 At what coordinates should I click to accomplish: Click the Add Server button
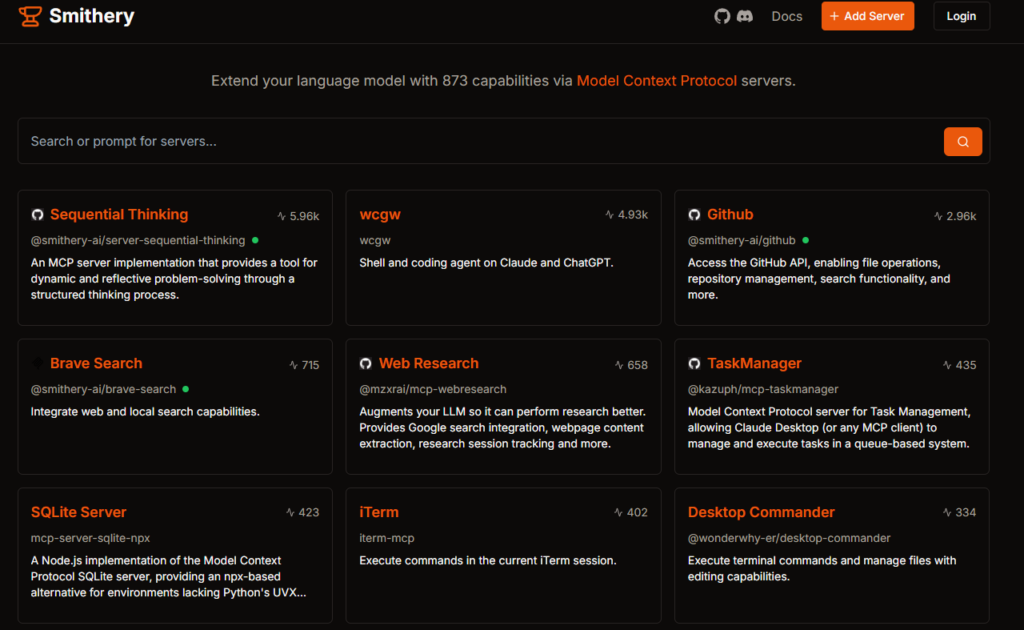[x=867, y=16]
